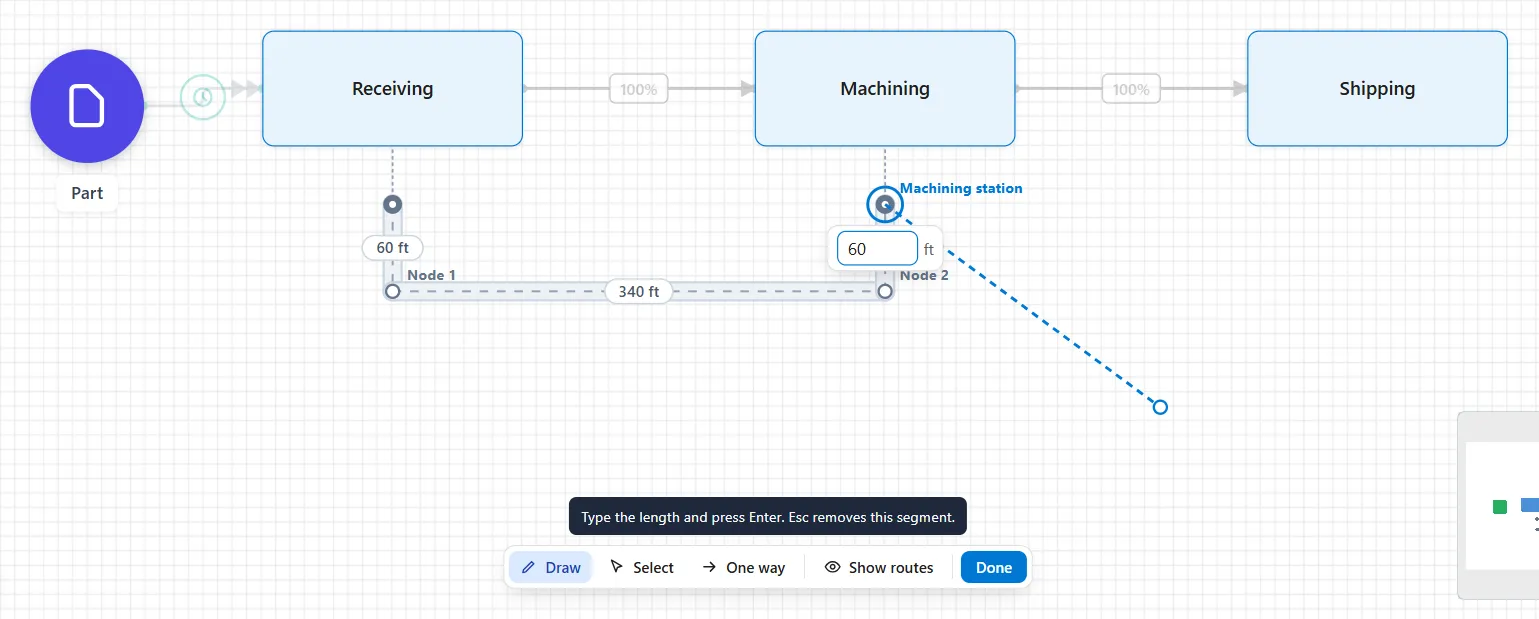Click the Node 1 path point
Screen dimensions: 1539x619
[x=392, y=291]
